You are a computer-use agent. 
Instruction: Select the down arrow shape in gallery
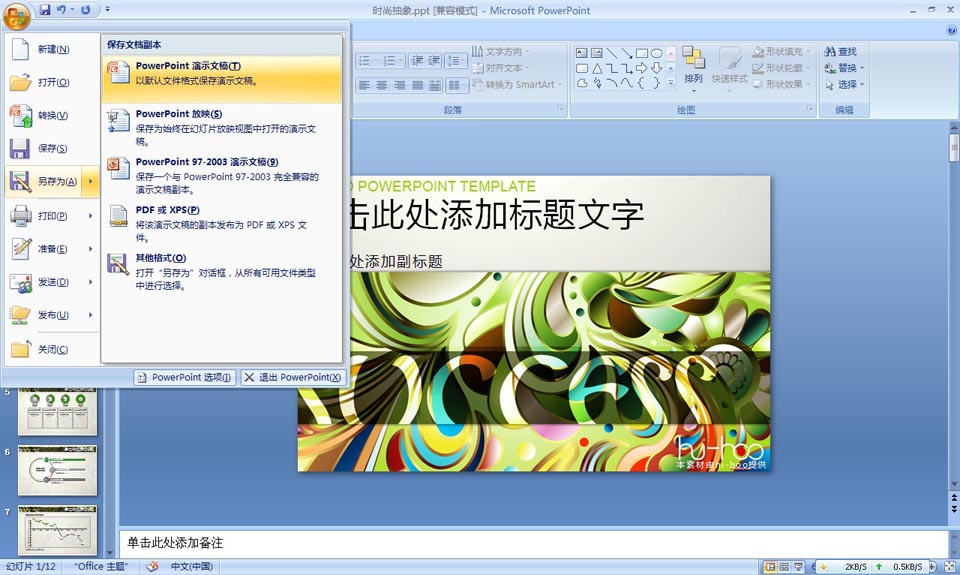click(656, 68)
